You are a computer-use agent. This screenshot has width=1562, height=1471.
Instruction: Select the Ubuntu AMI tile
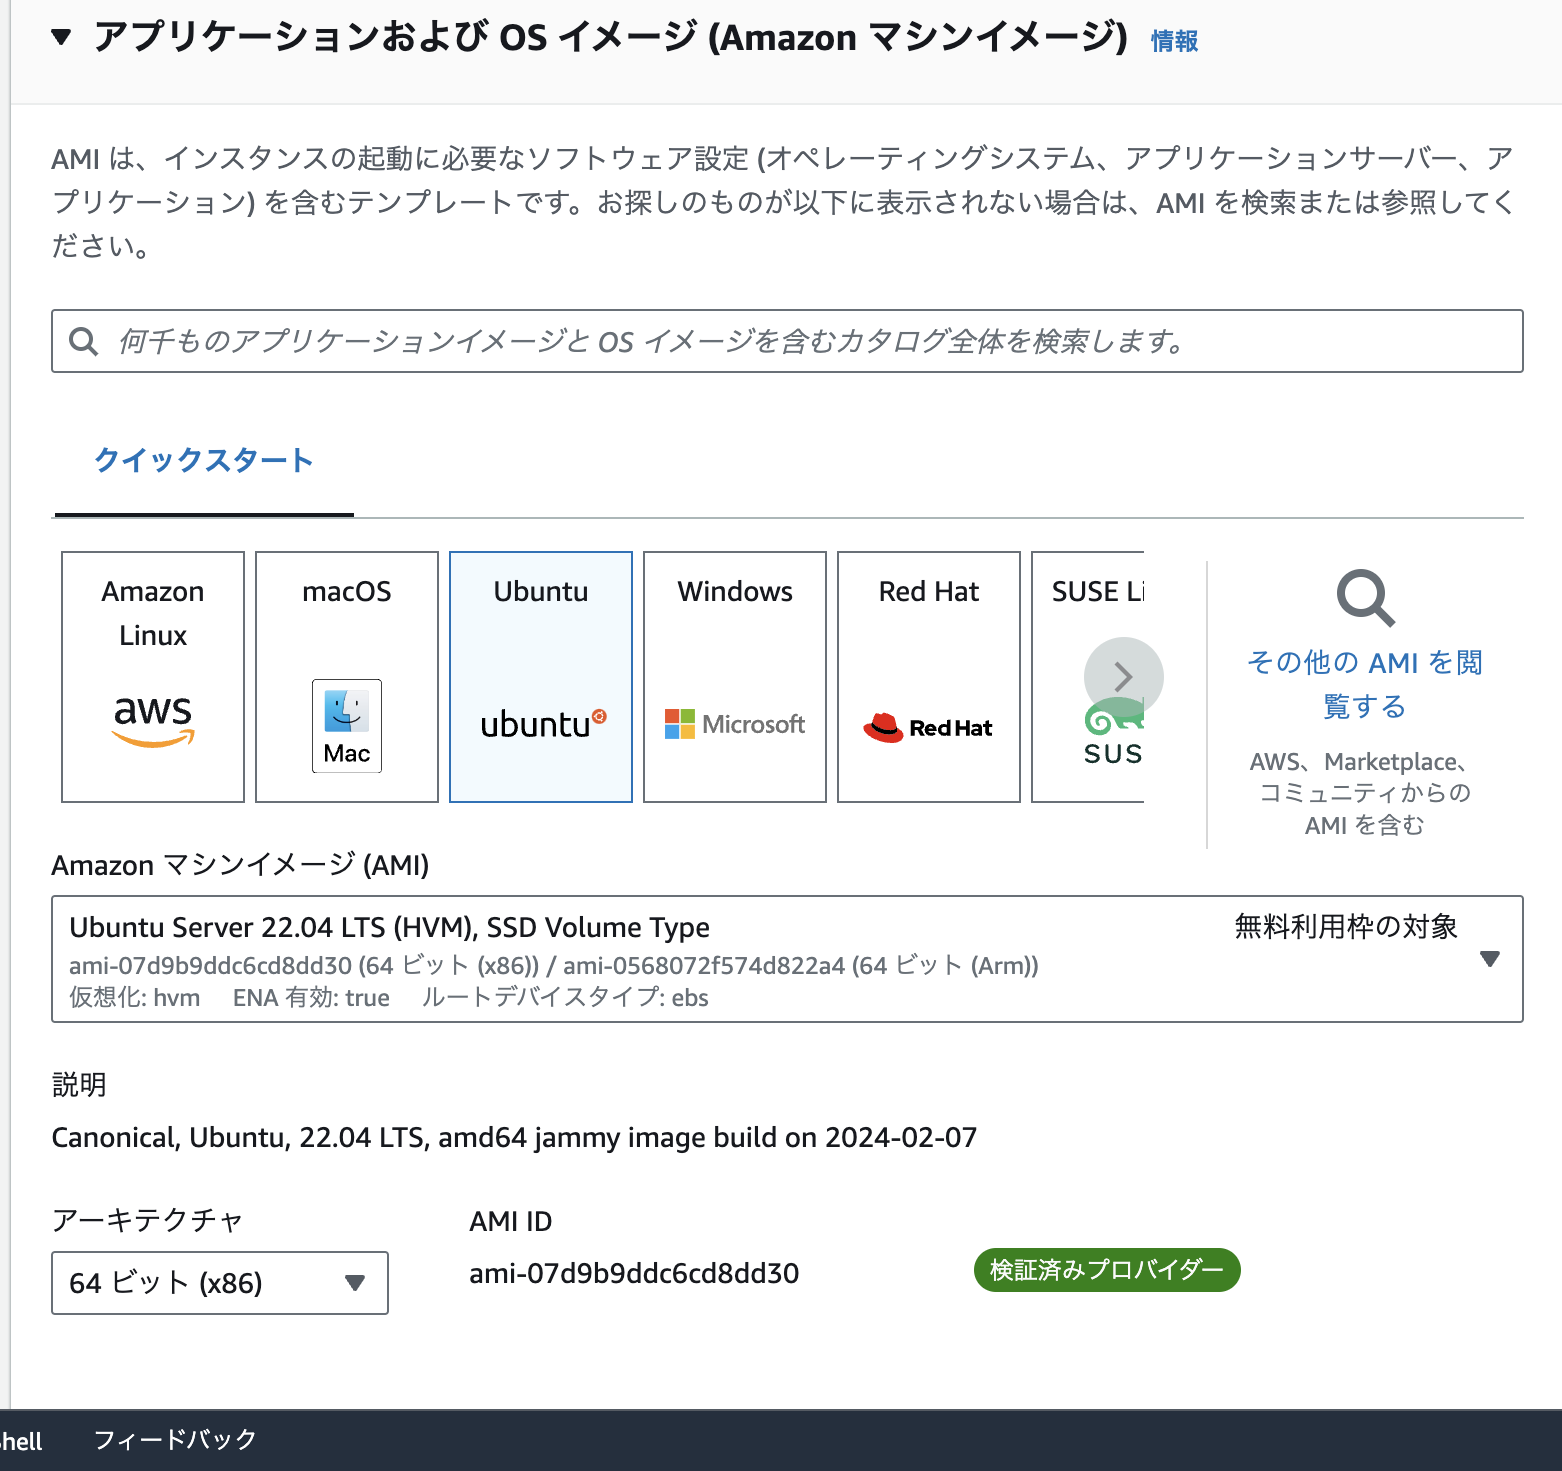pyautogui.click(x=541, y=676)
